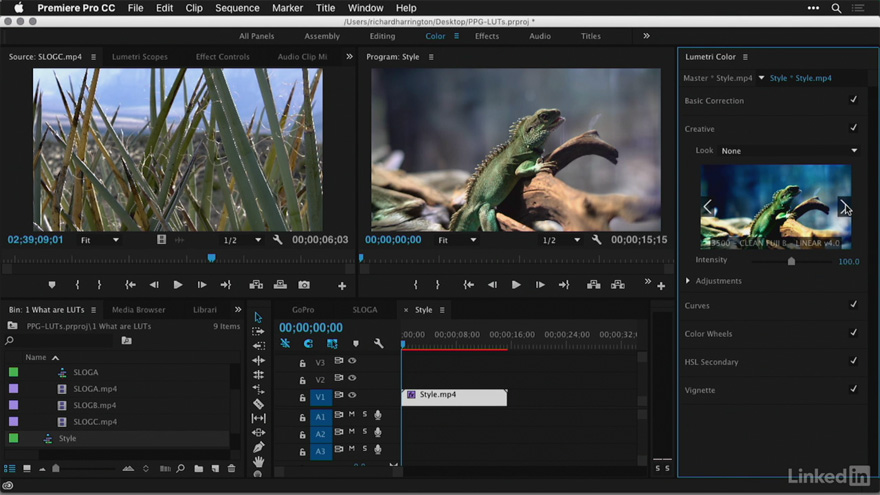Switch to Effects workspace
880x495 pixels.
[x=487, y=36]
